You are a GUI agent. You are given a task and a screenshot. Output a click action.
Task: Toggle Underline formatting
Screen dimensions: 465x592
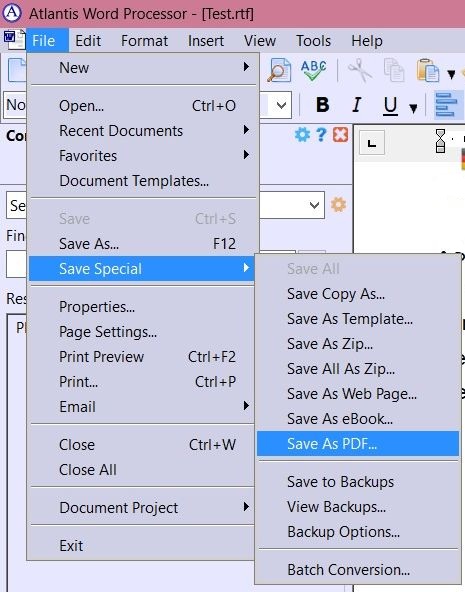pyautogui.click(x=391, y=105)
